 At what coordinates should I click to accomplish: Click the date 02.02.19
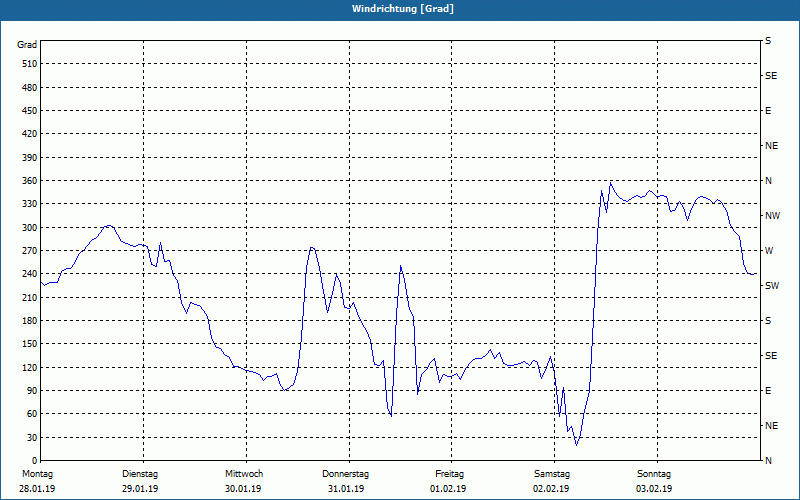[551, 489]
